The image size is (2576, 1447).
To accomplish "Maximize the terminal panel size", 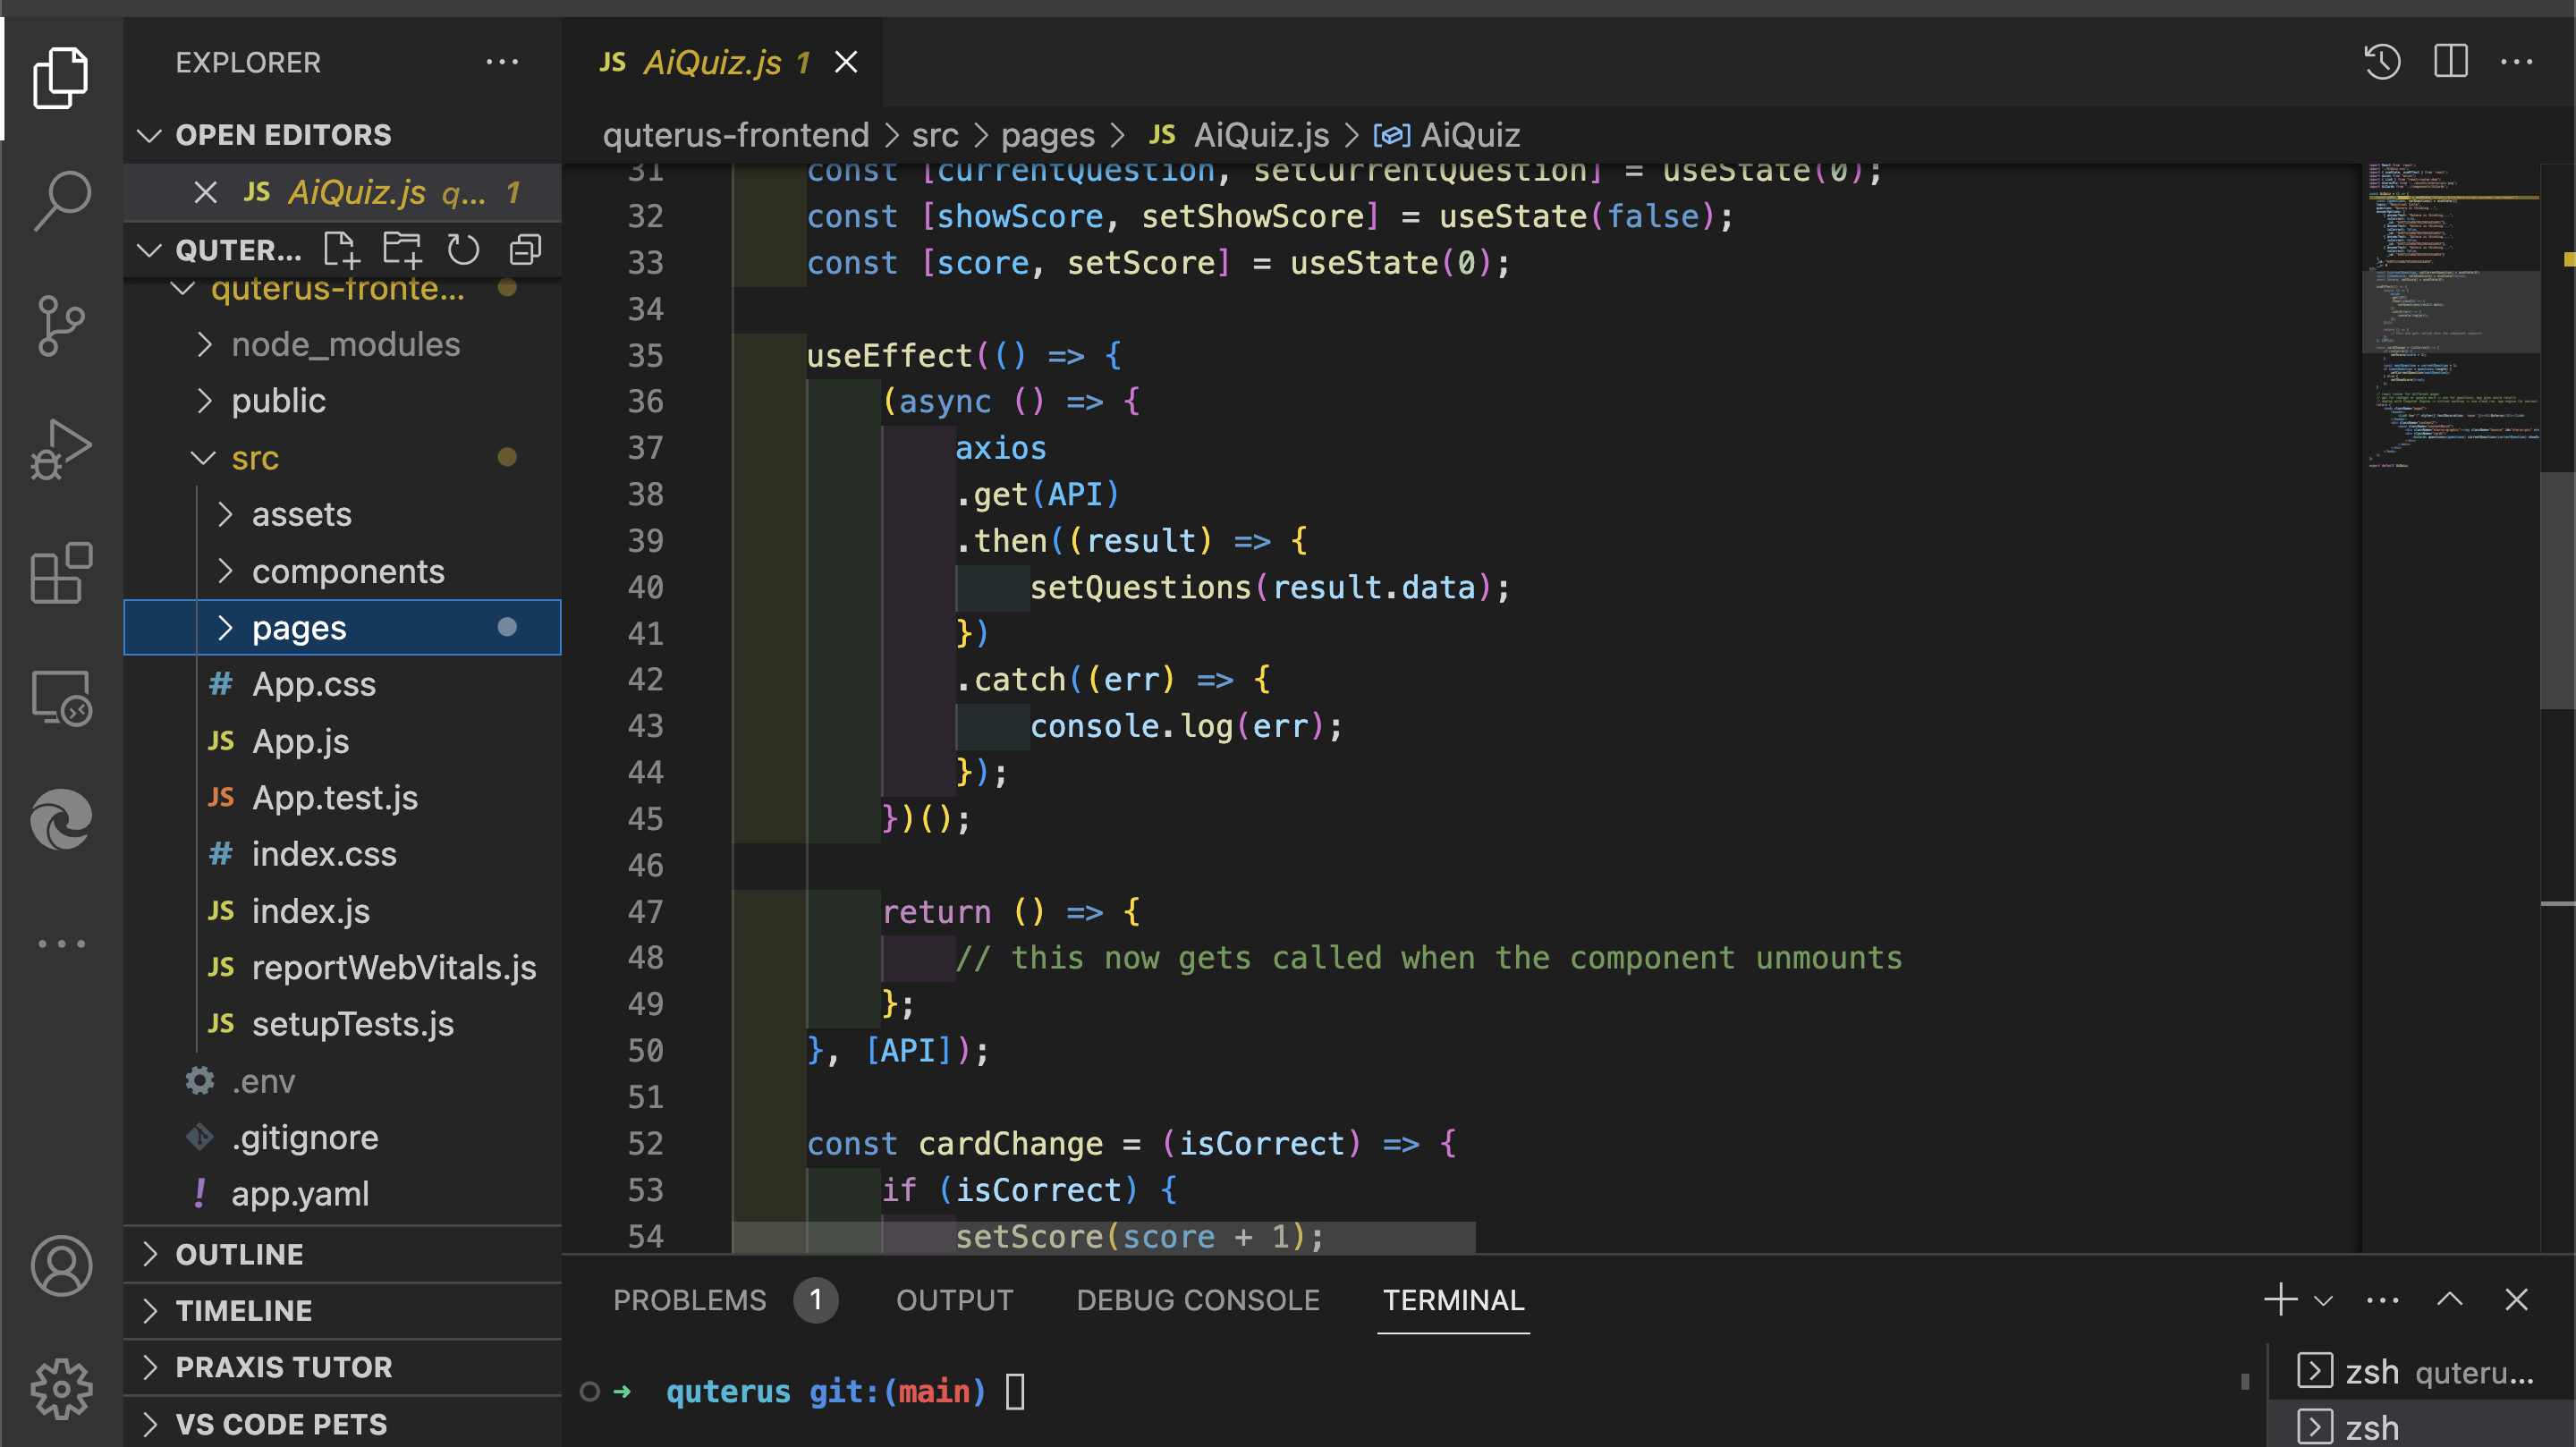I will (x=2449, y=1299).
